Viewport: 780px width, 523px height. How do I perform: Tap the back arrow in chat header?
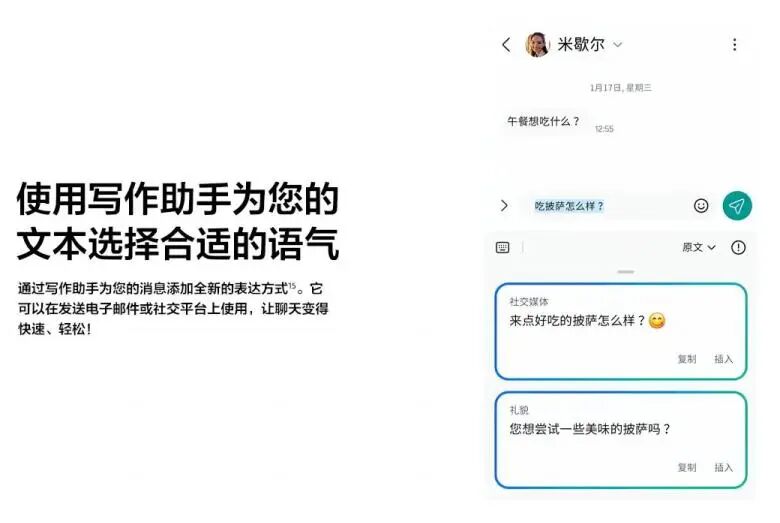(x=506, y=45)
